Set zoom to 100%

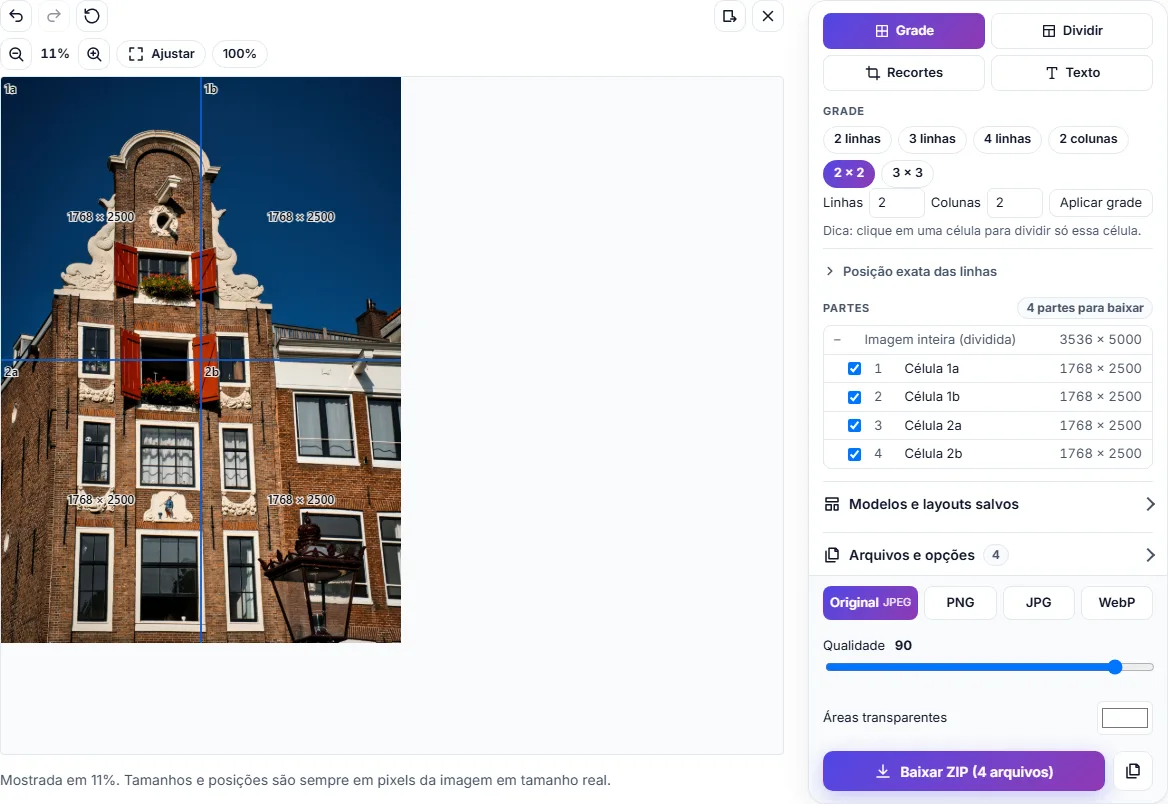[x=239, y=54]
